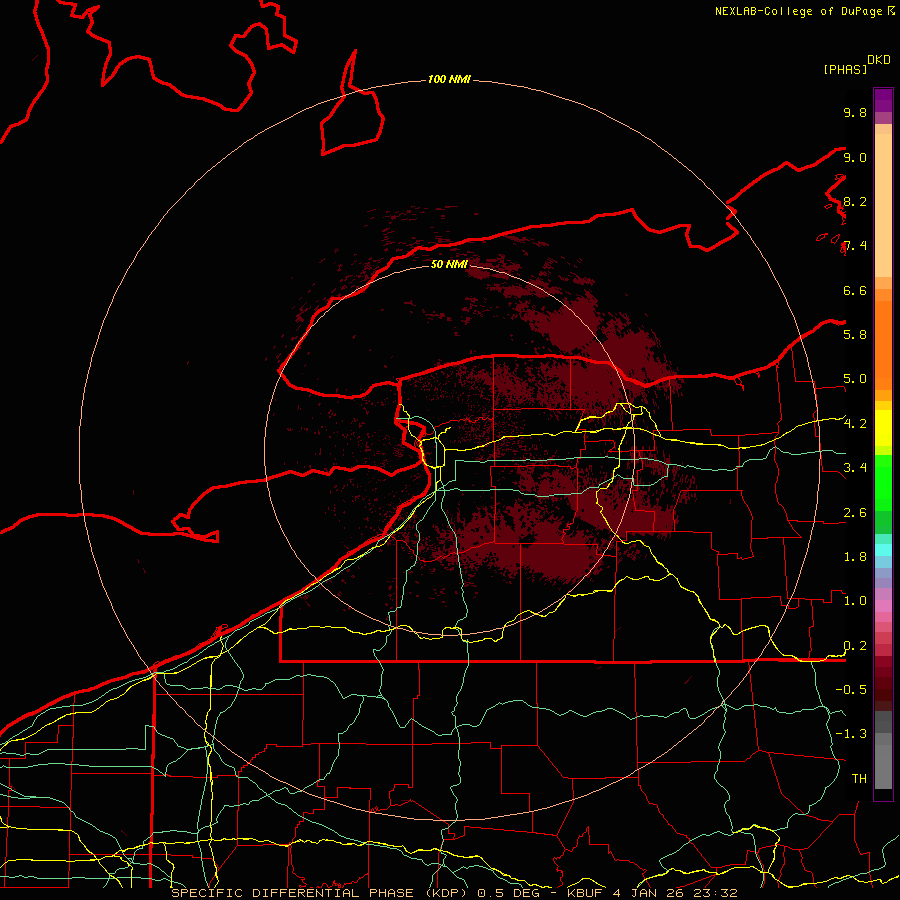
Task: Click the 6.6 scale value
Action: [x=855, y=290]
